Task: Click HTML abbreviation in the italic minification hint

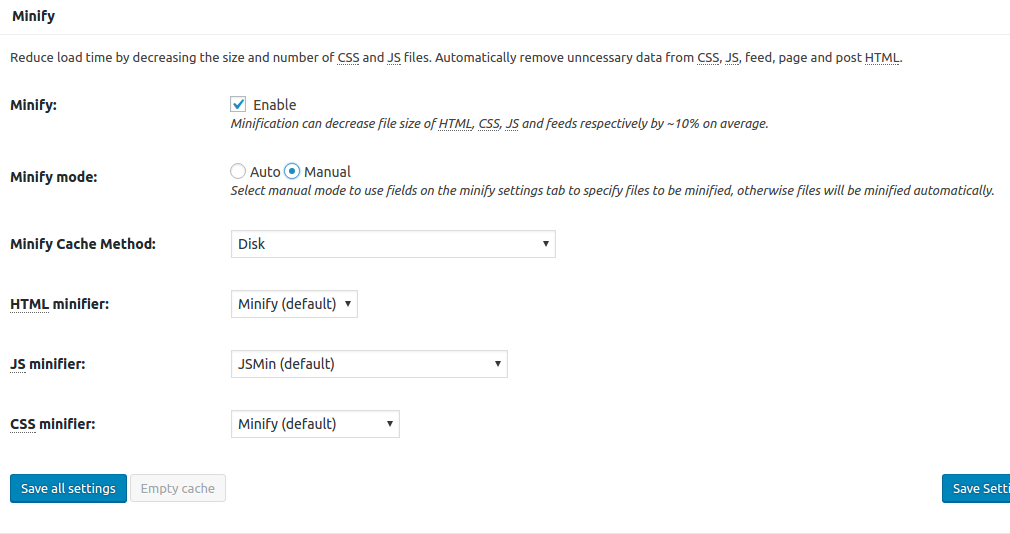Action: [x=455, y=124]
